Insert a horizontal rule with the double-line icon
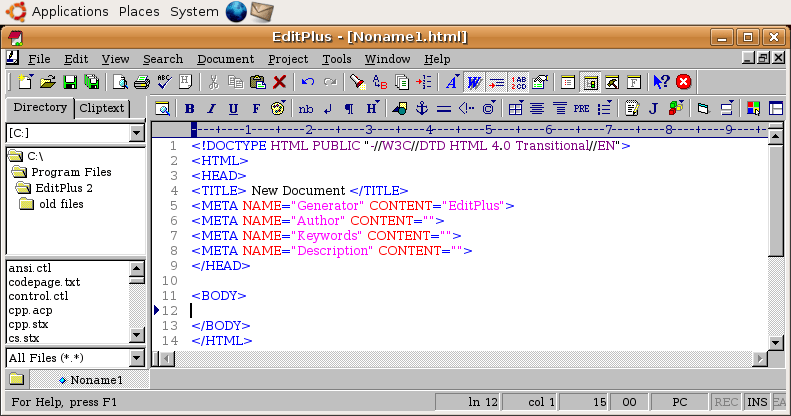The height and width of the screenshot is (416, 791). point(444,108)
